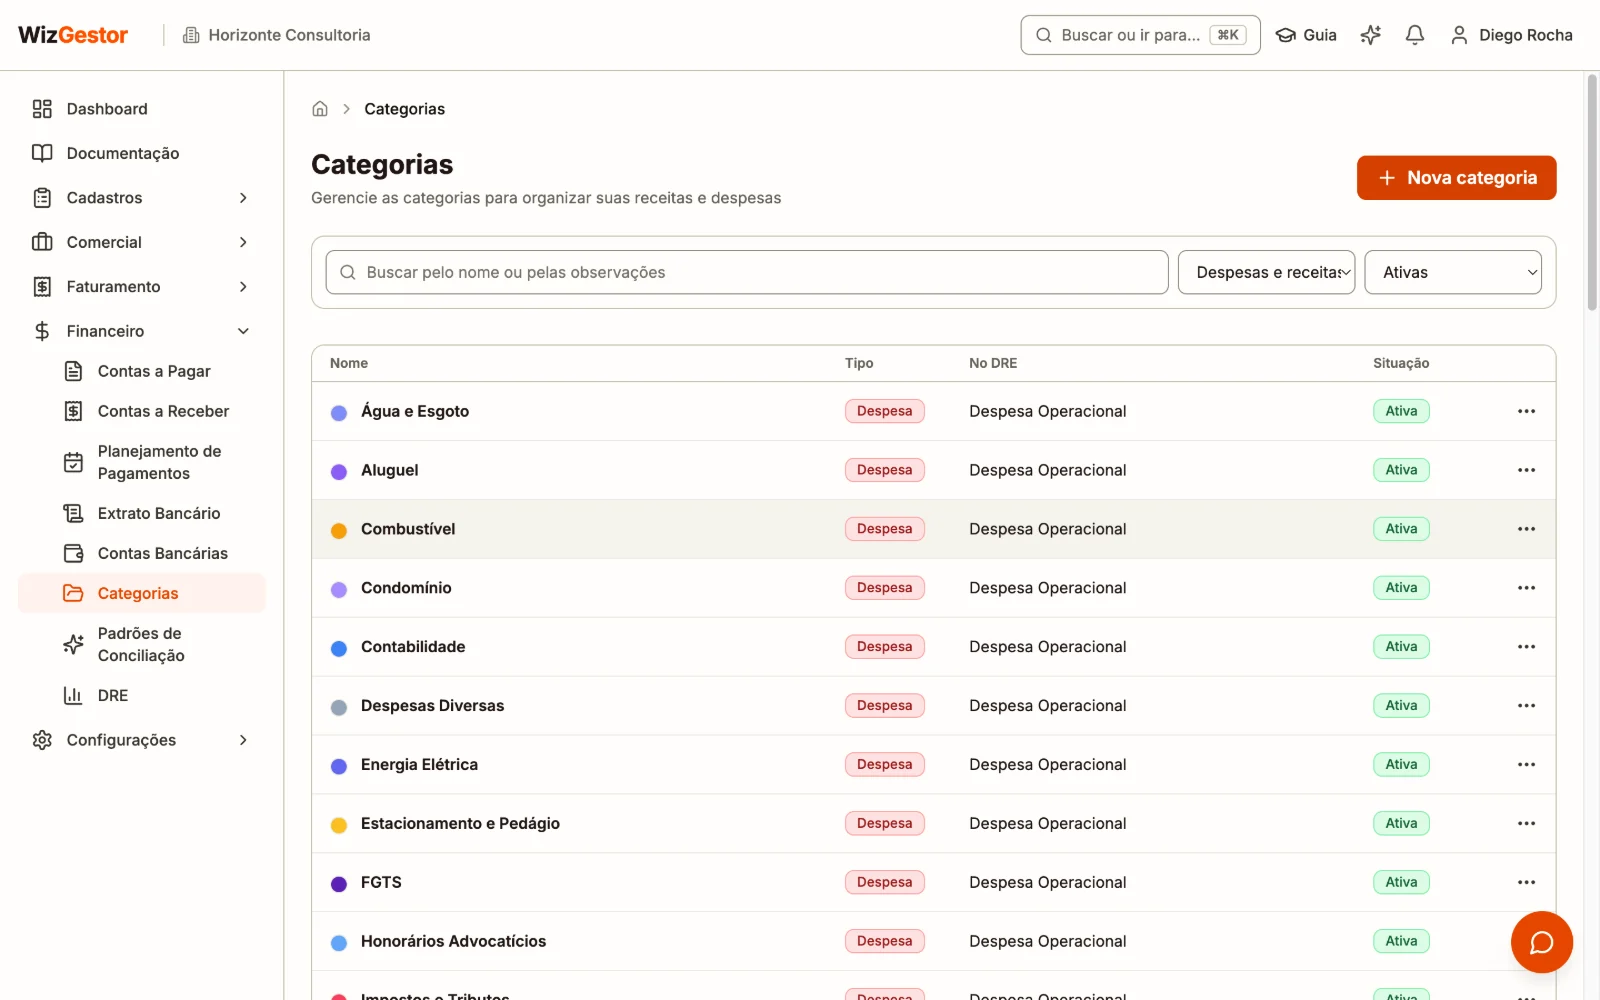Open row actions for Estacionamento e Pedágio
Screen dimensions: 1600x1000
[1526, 824]
